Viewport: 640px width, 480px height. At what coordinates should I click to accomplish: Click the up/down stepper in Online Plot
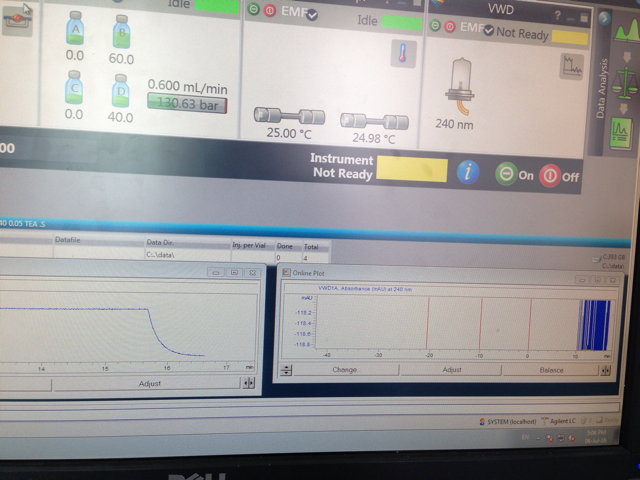point(286,370)
